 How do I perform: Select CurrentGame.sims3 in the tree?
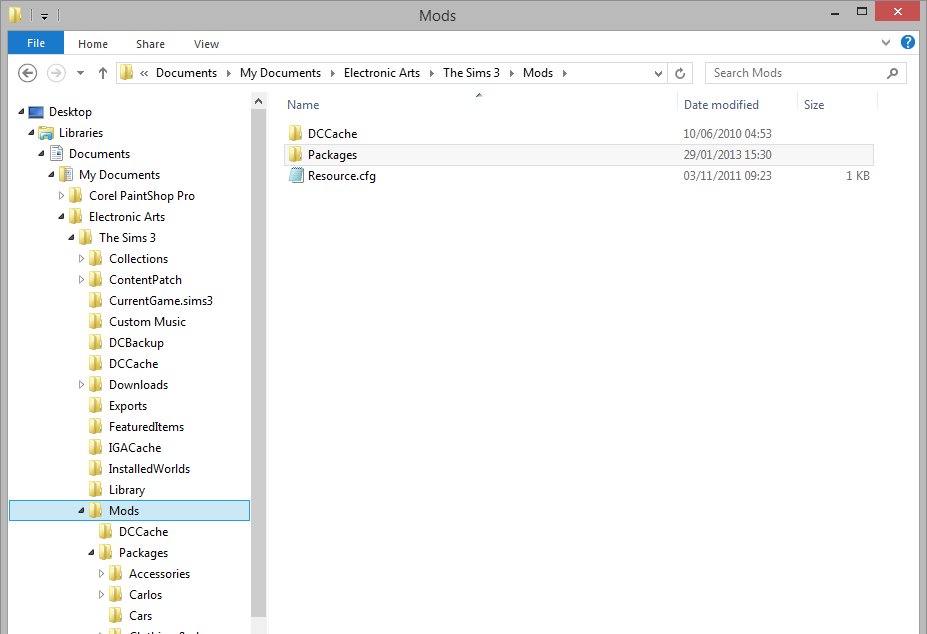(161, 300)
